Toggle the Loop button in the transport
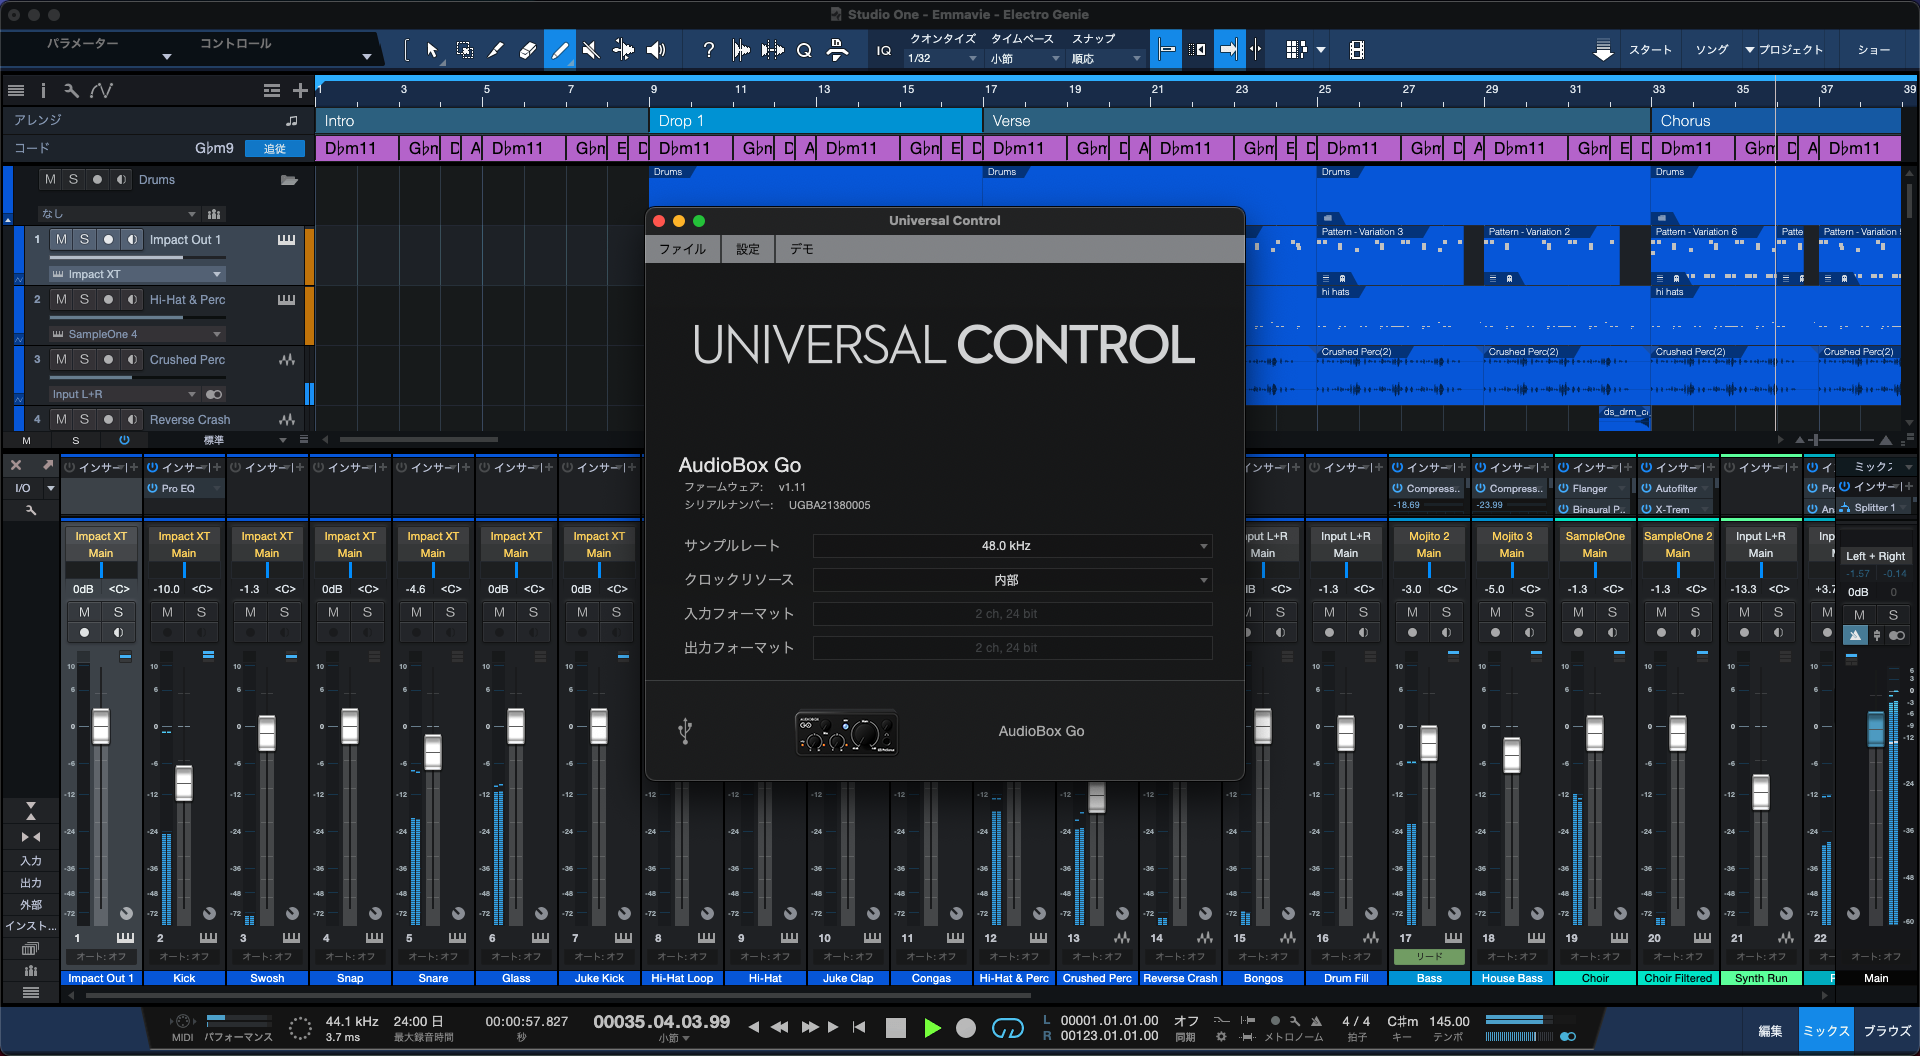1920x1056 pixels. pyautogui.click(x=1008, y=1028)
